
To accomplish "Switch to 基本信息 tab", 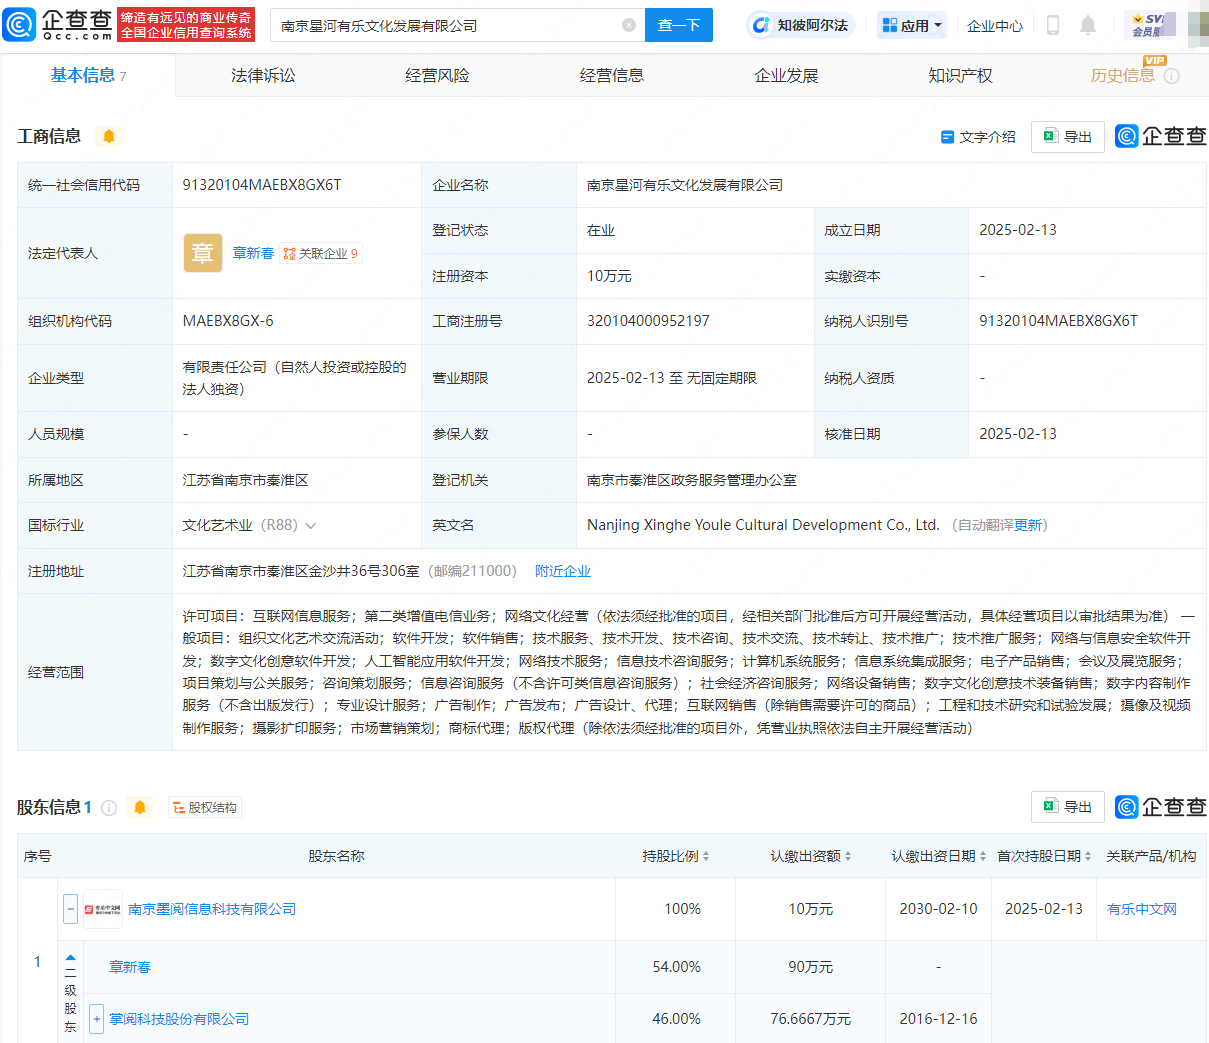I will point(88,75).
